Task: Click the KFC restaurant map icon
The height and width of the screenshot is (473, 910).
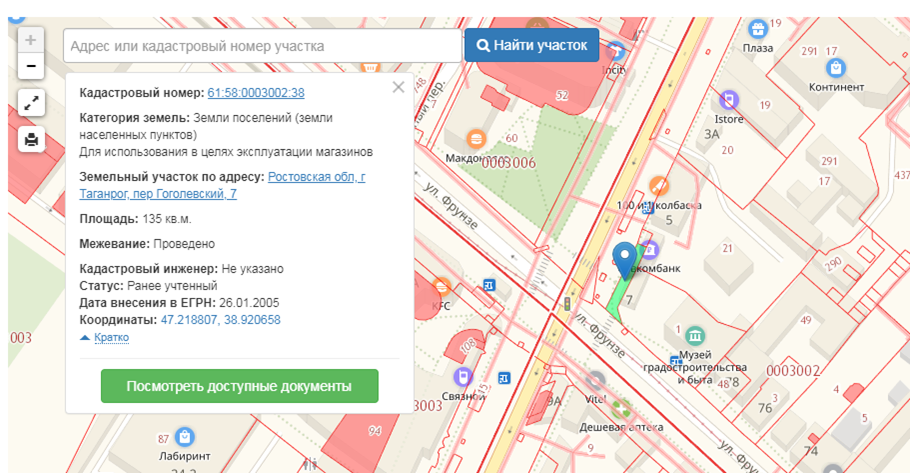Action: (x=441, y=286)
